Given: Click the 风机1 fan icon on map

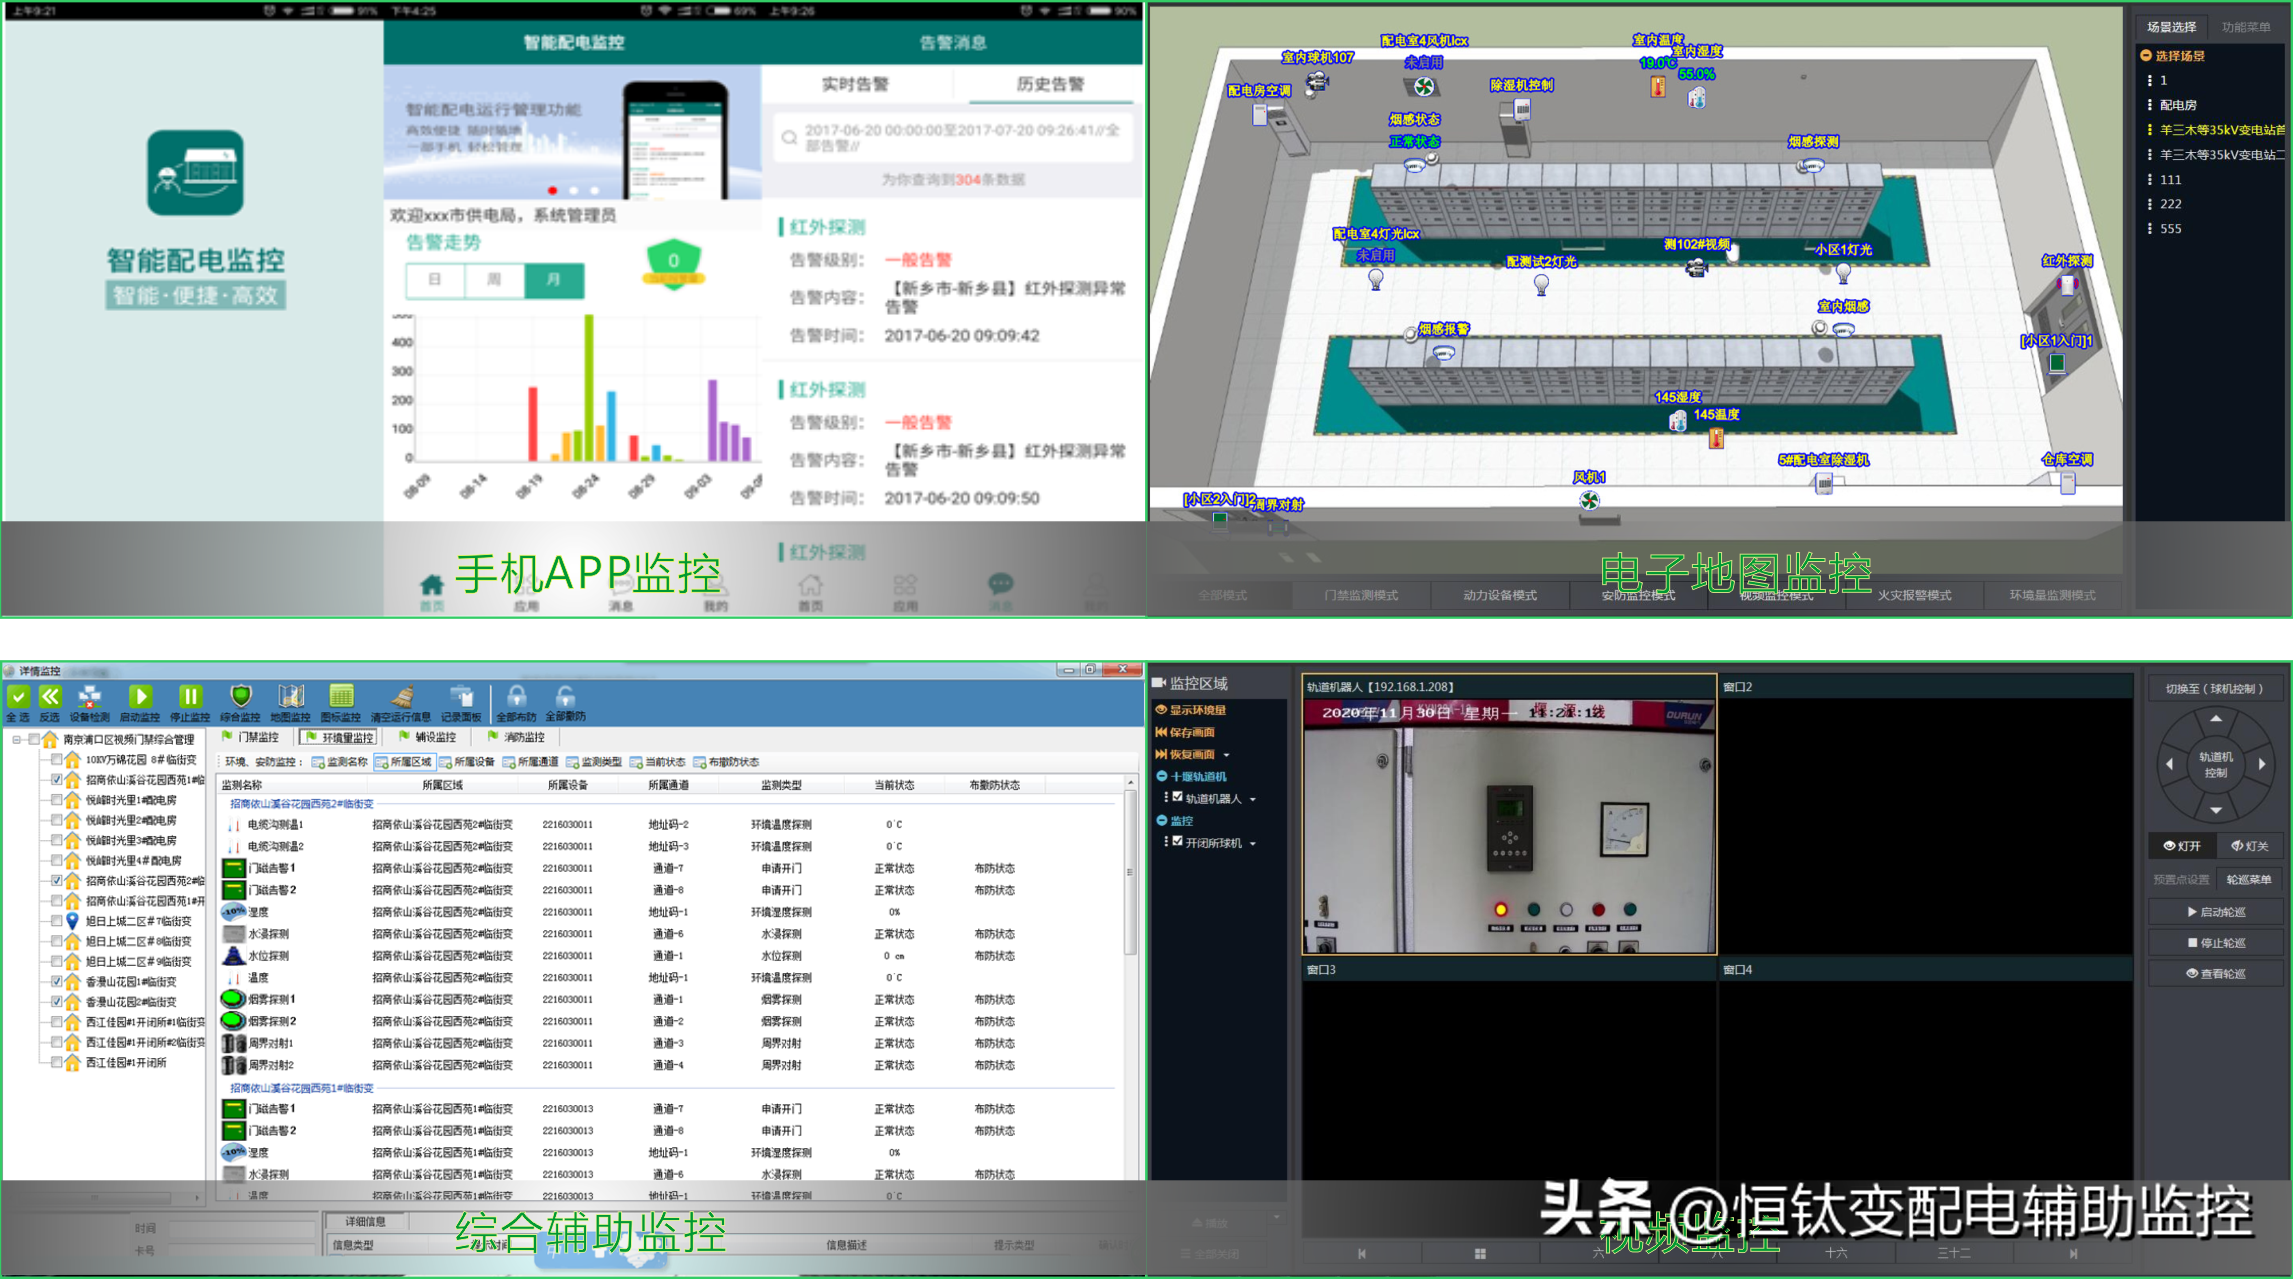Looking at the screenshot, I should (1589, 500).
